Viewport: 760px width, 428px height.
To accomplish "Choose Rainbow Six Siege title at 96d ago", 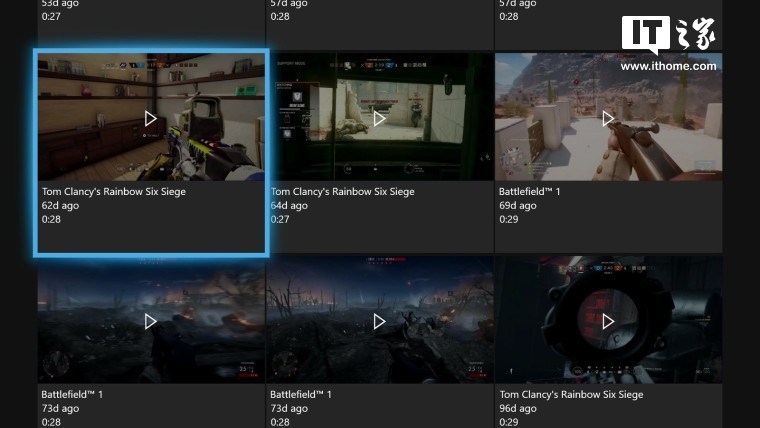I will (571, 395).
